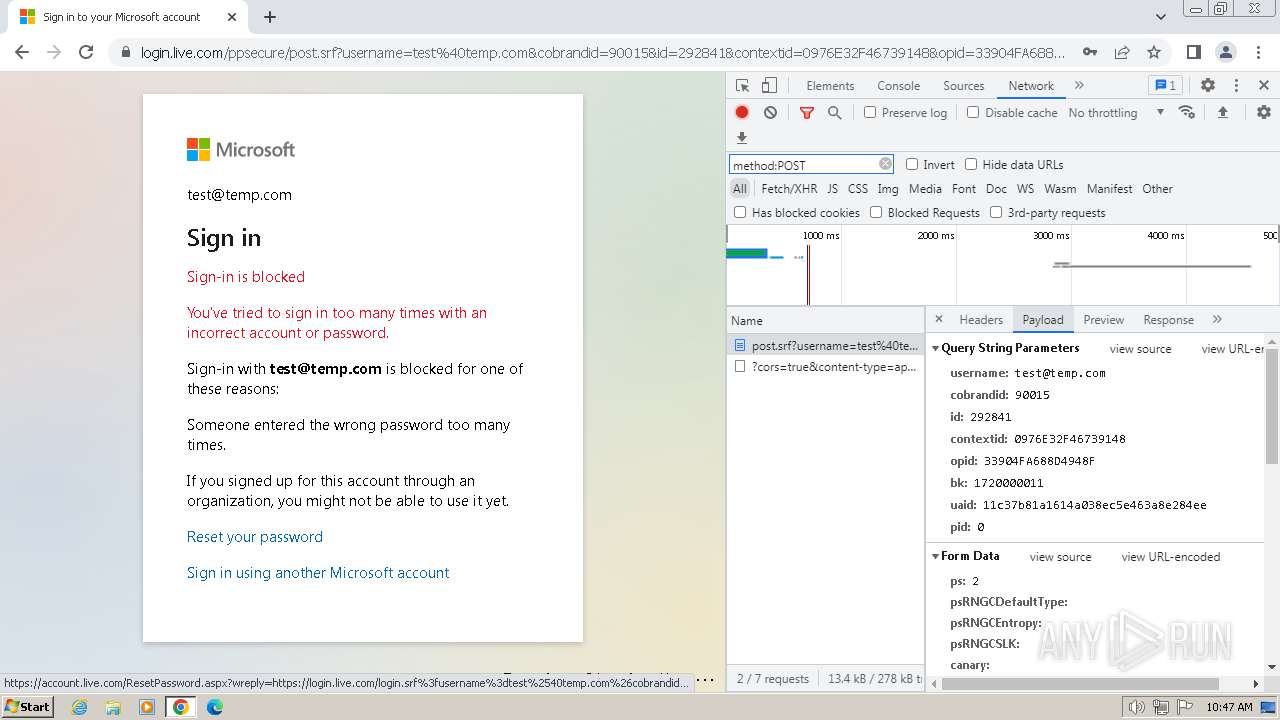This screenshot has width=1280, height=720.
Task: Switch to the Console panel
Action: click(x=898, y=86)
